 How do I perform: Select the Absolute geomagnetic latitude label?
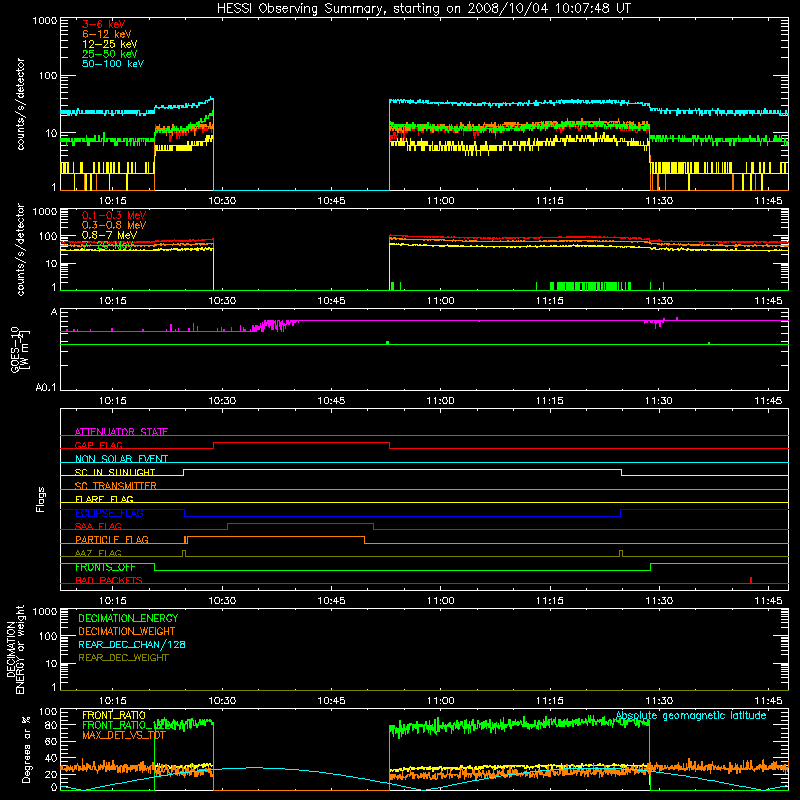point(691,715)
